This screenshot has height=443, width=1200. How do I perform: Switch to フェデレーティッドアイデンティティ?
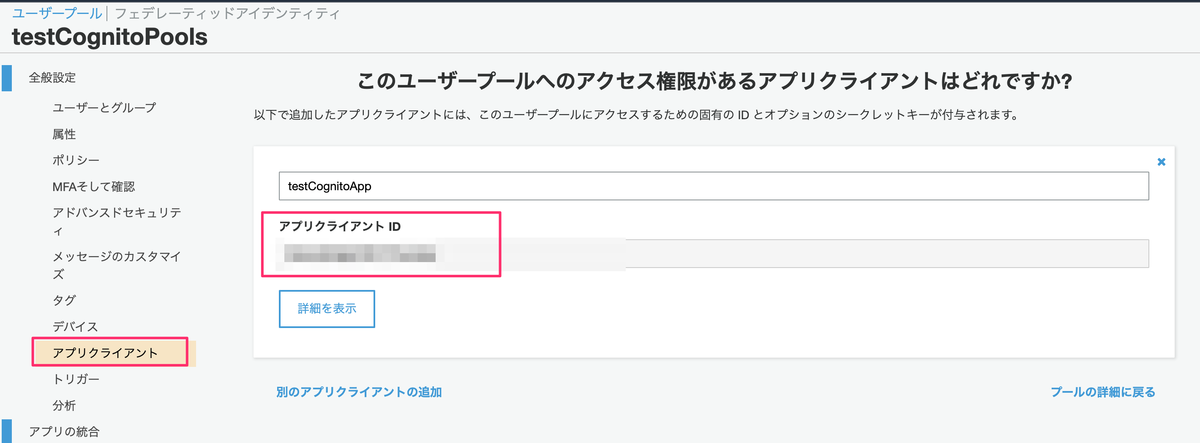click(227, 14)
